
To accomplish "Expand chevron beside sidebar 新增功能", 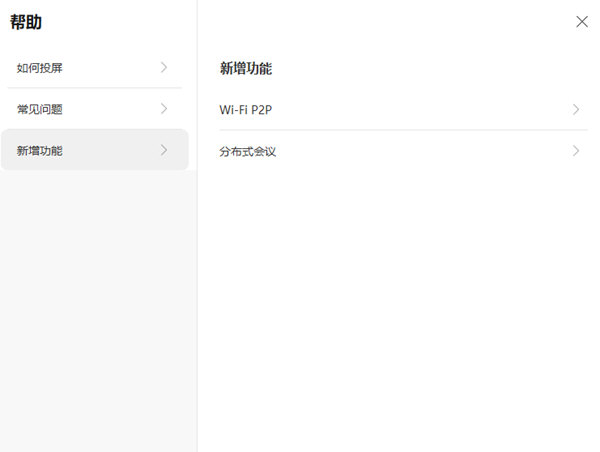I will coord(164,150).
